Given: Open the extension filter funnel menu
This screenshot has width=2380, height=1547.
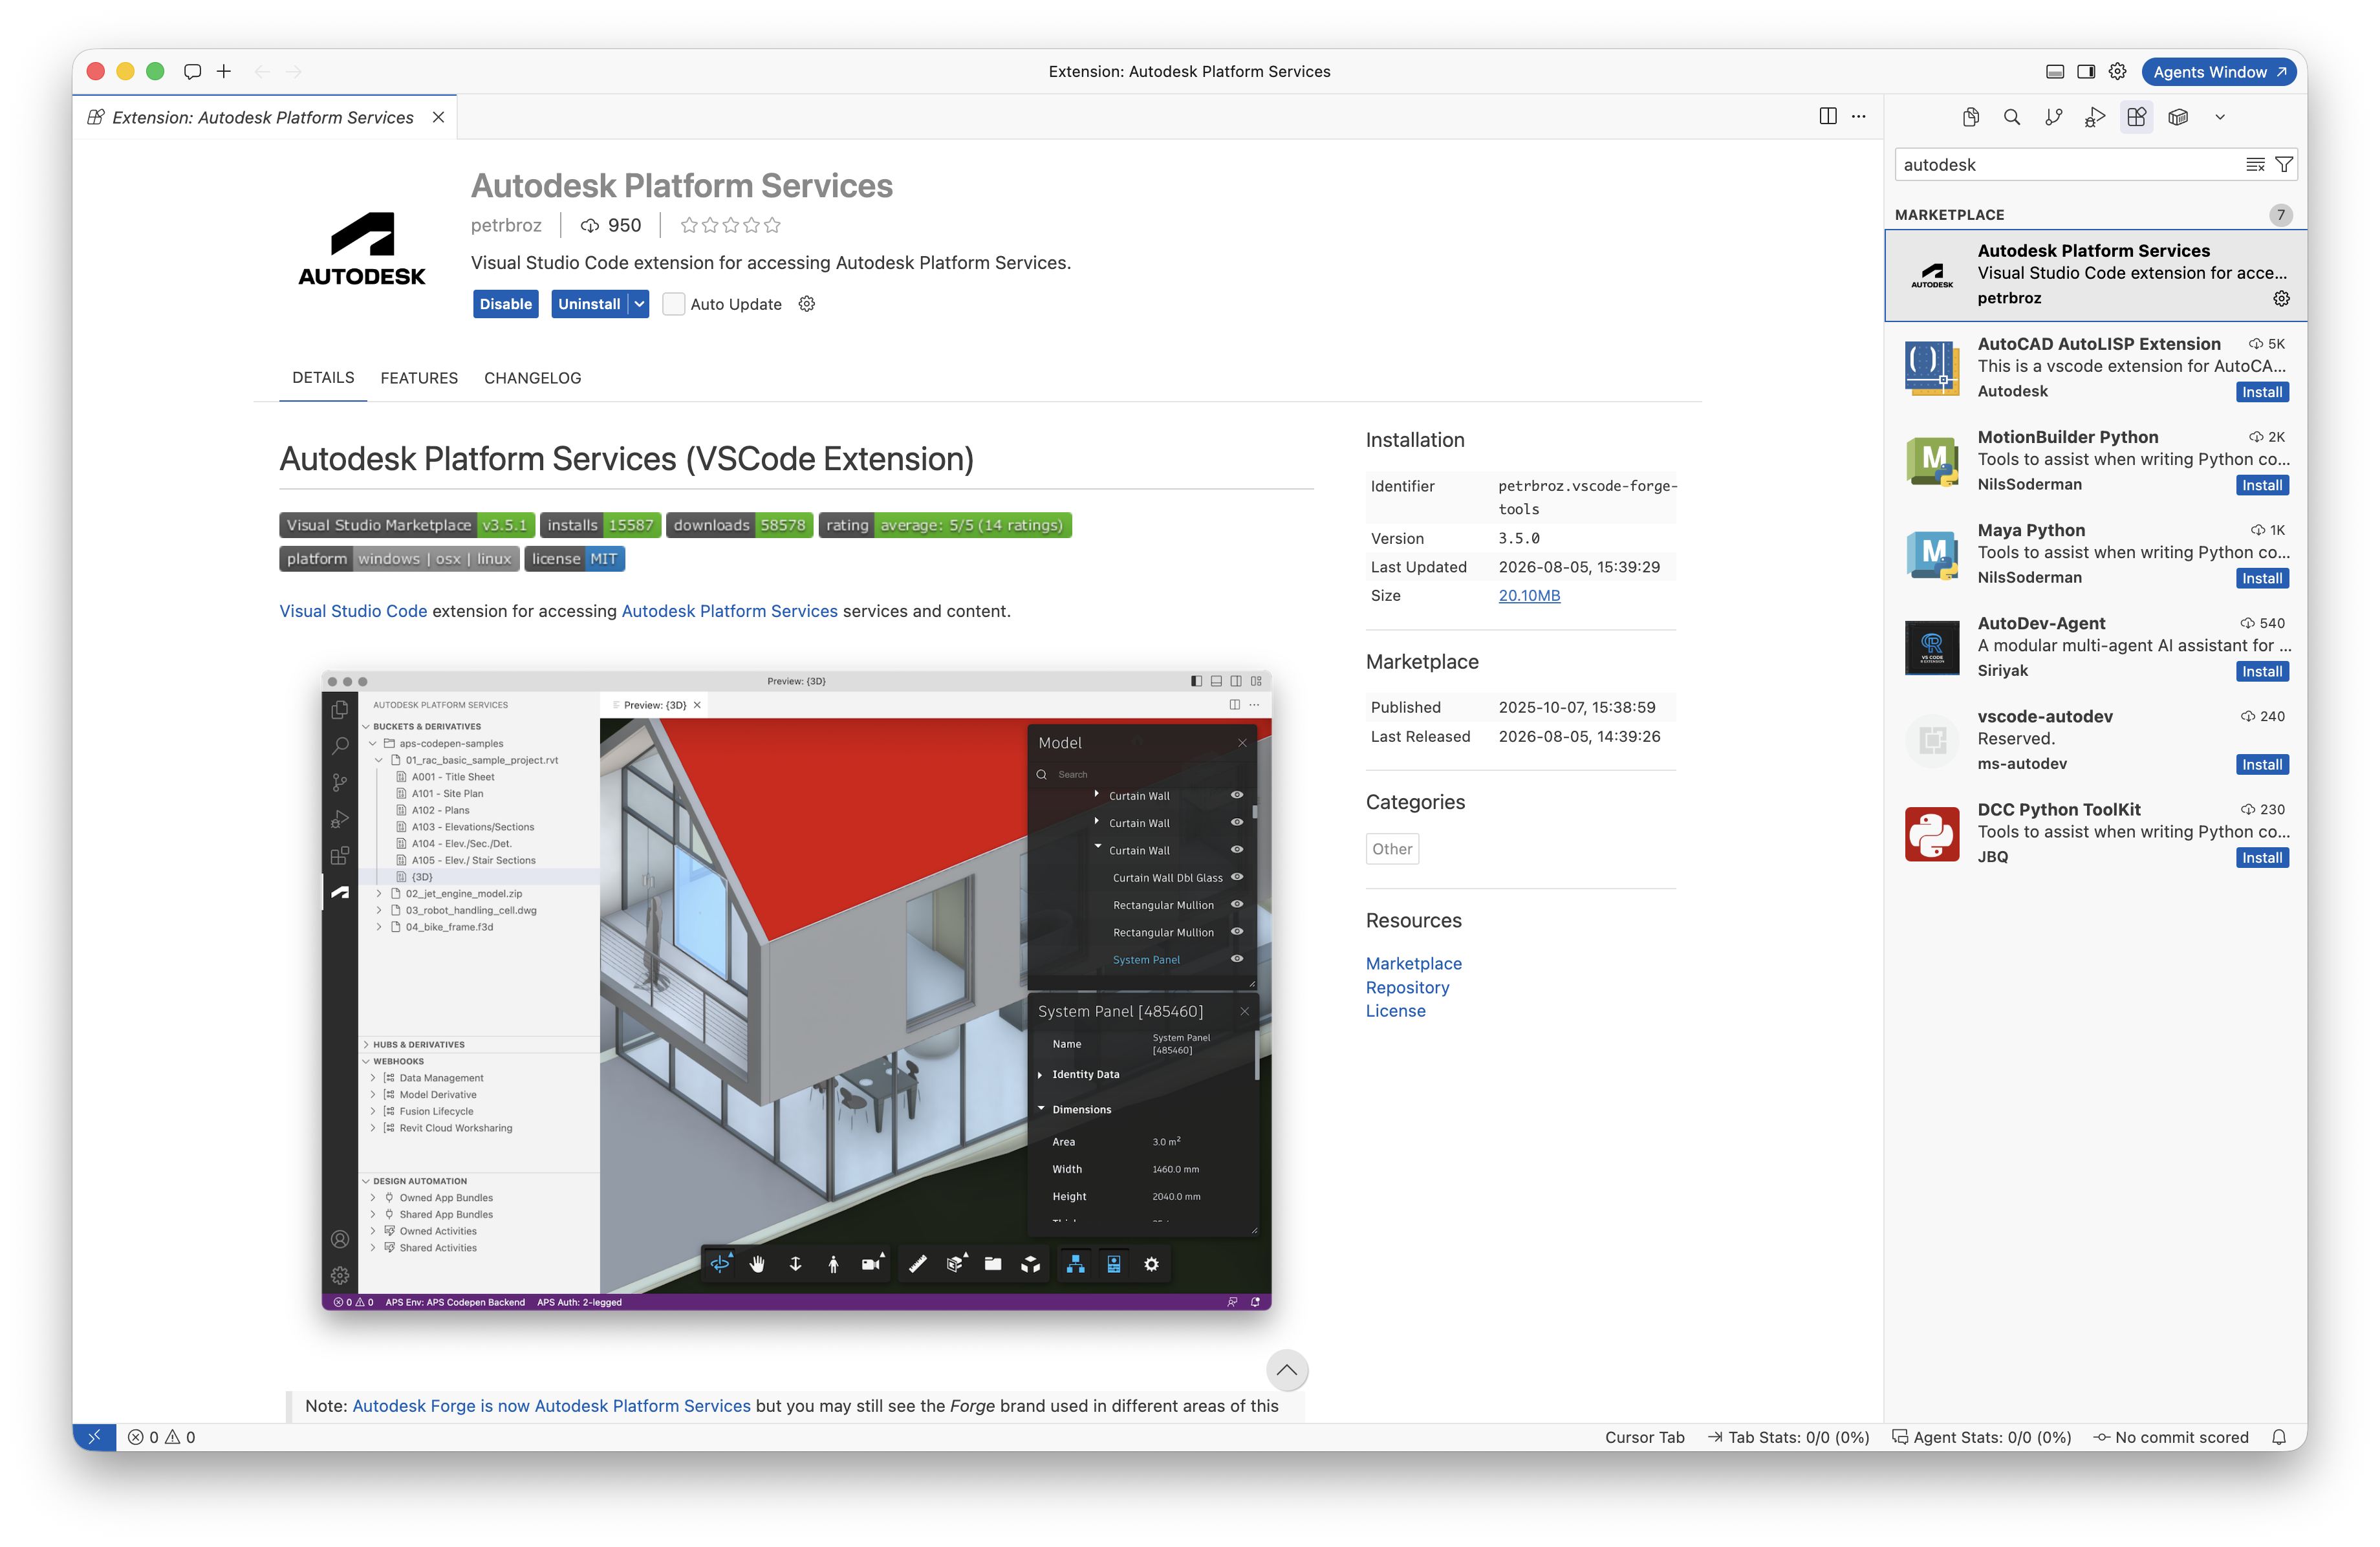Looking at the screenshot, I should 2284,165.
